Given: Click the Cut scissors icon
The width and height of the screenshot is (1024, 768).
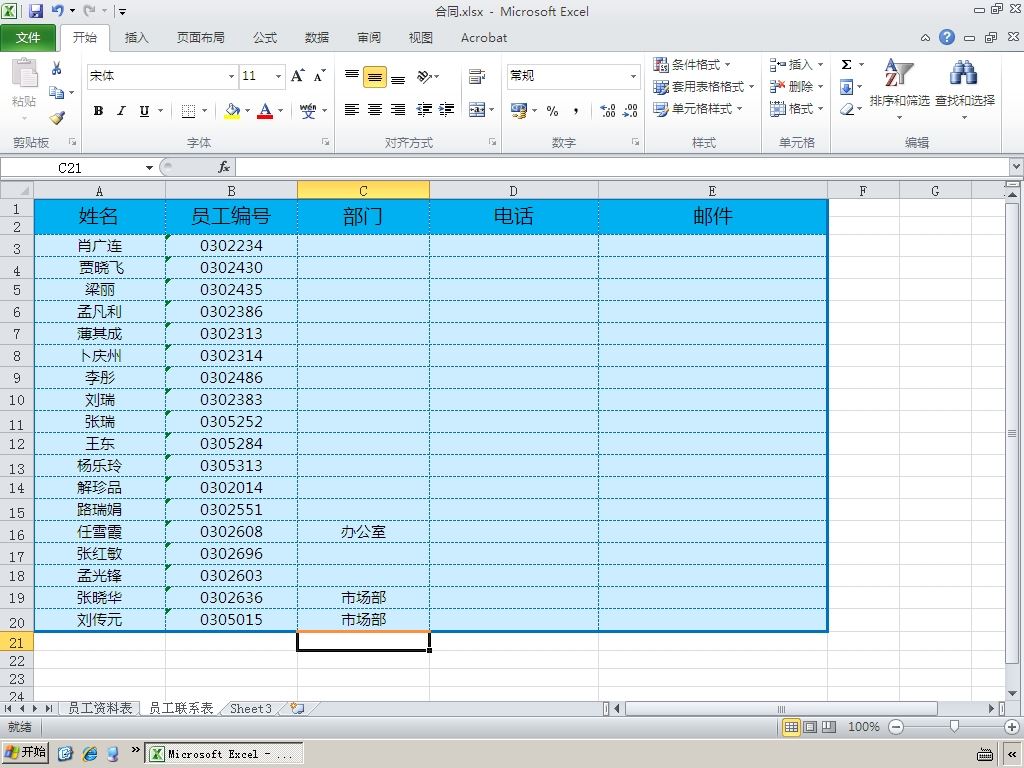Looking at the screenshot, I should point(57,69).
